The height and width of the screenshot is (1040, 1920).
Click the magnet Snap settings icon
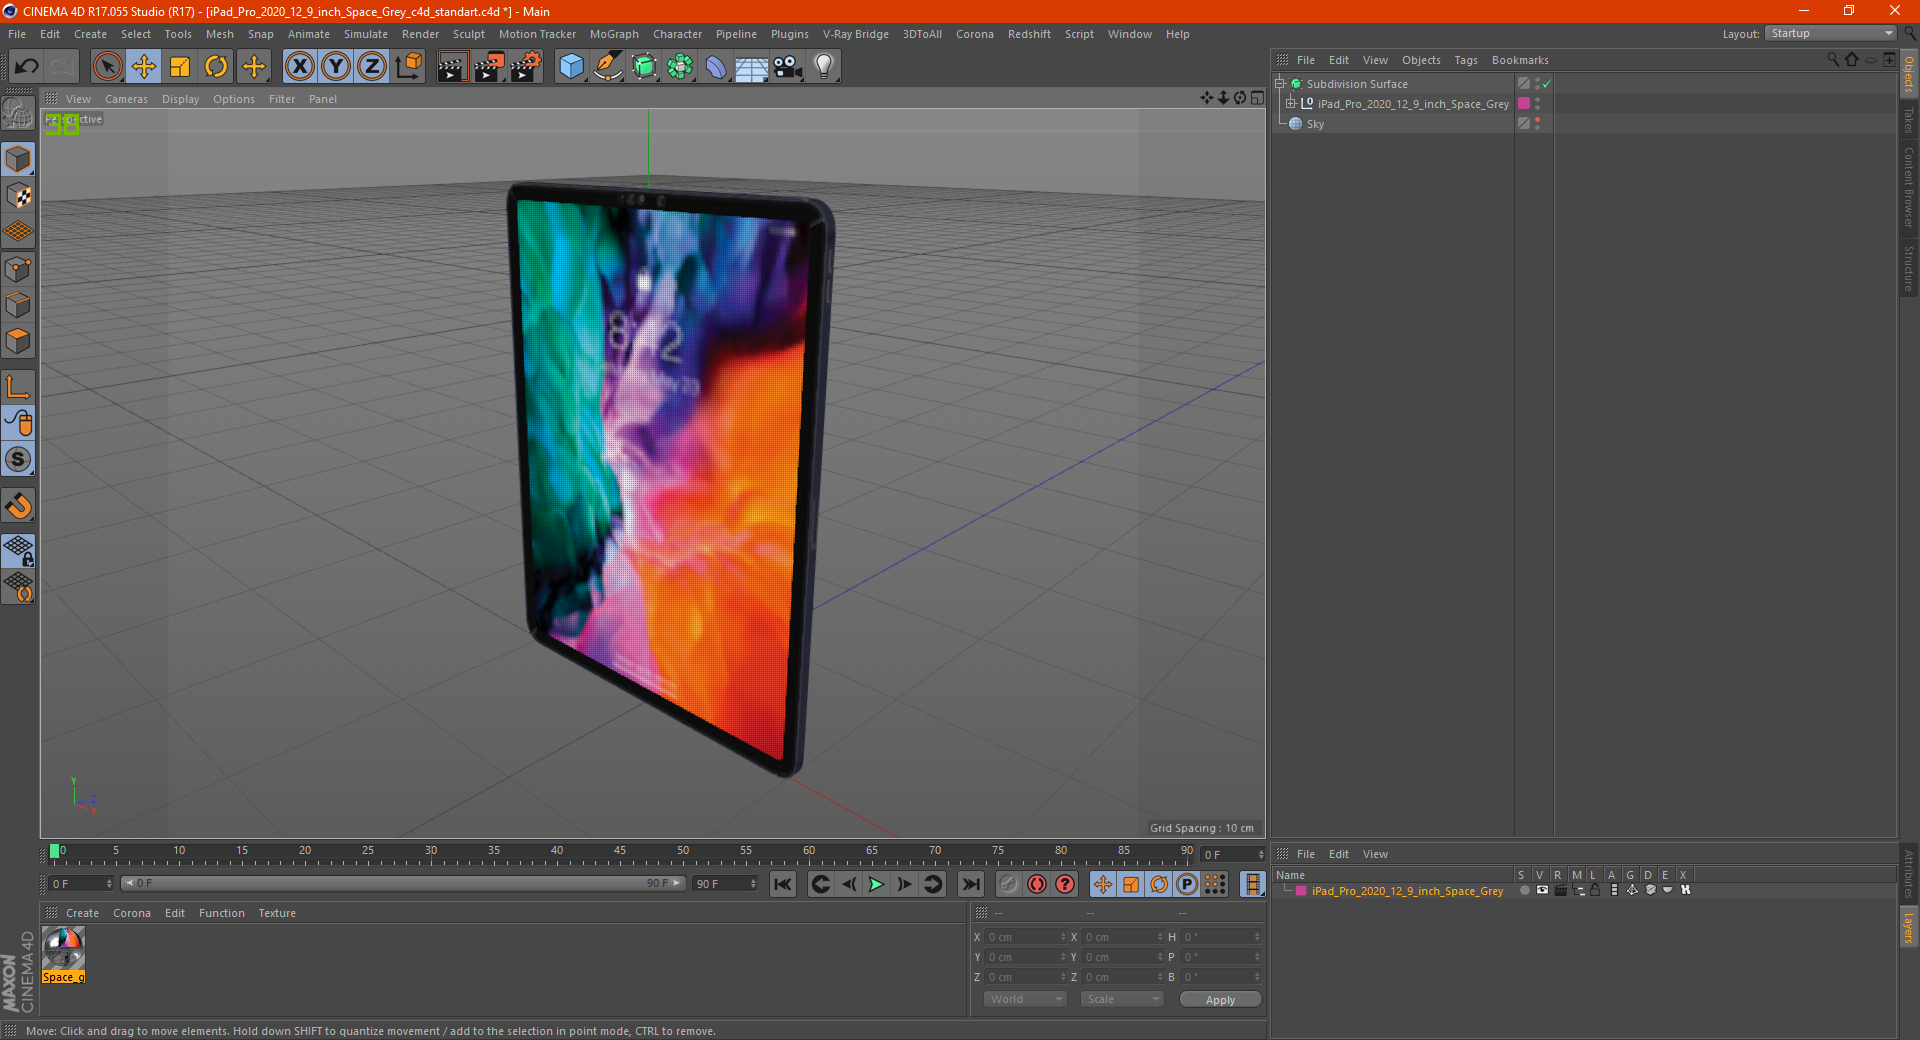pyautogui.click(x=18, y=506)
